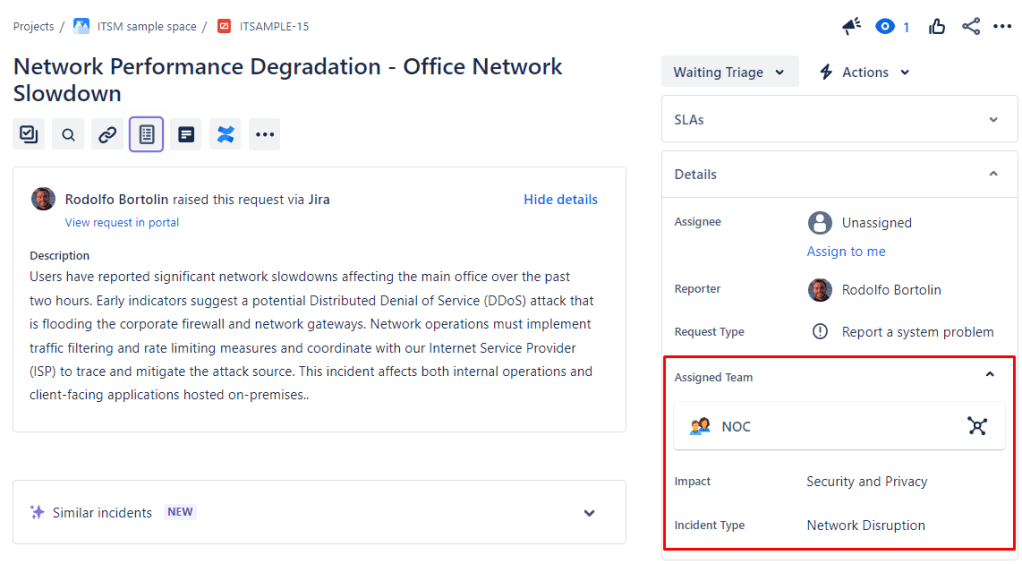Click Hide details link
This screenshot has height=564, width=1022.
[560, 199]
